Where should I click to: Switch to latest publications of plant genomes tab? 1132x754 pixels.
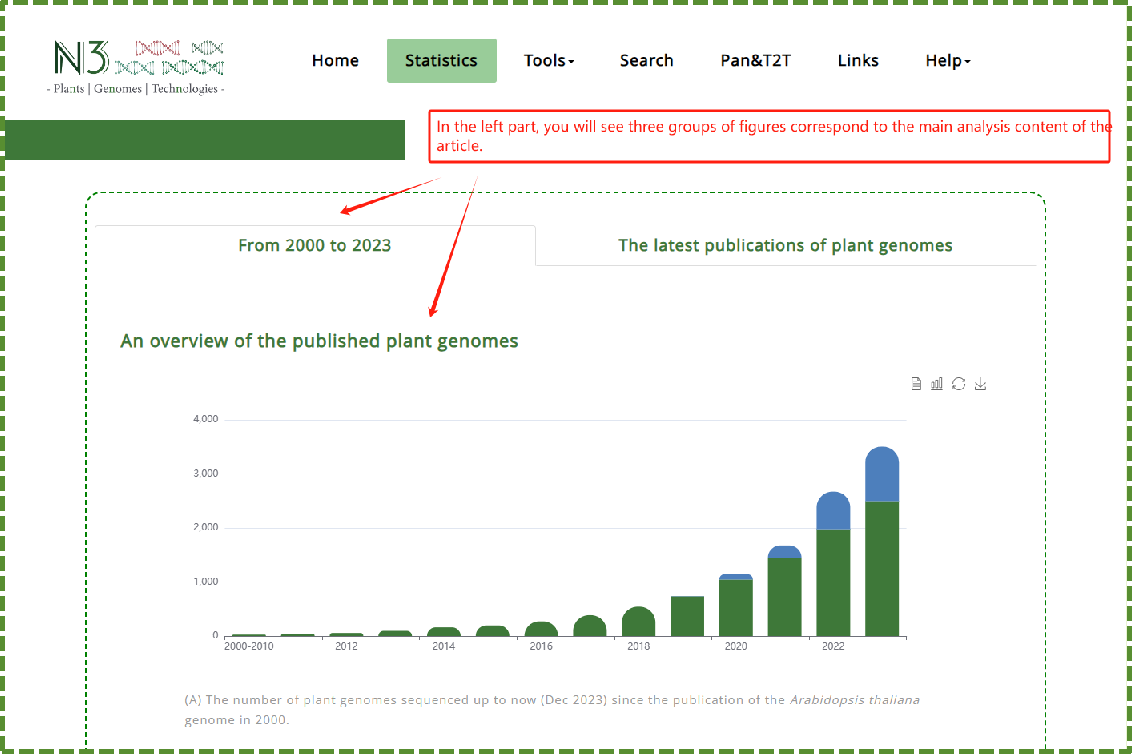pyautogui.click(x=785, y=245)
